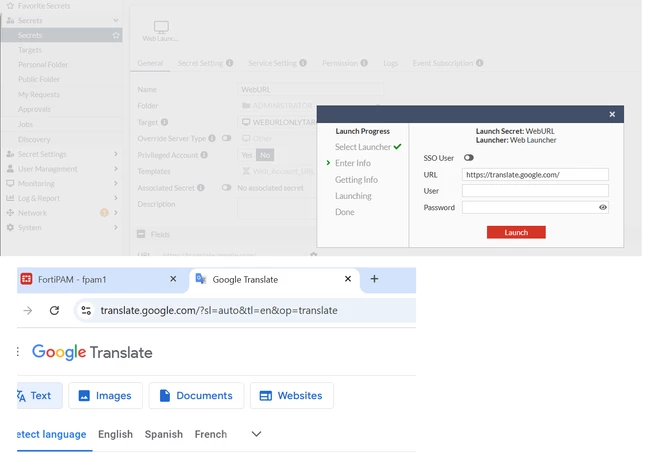The width and height of the screenshot is (650, 459).
Task: Open Personal Folder in sidebar
Action: [43, 64]
